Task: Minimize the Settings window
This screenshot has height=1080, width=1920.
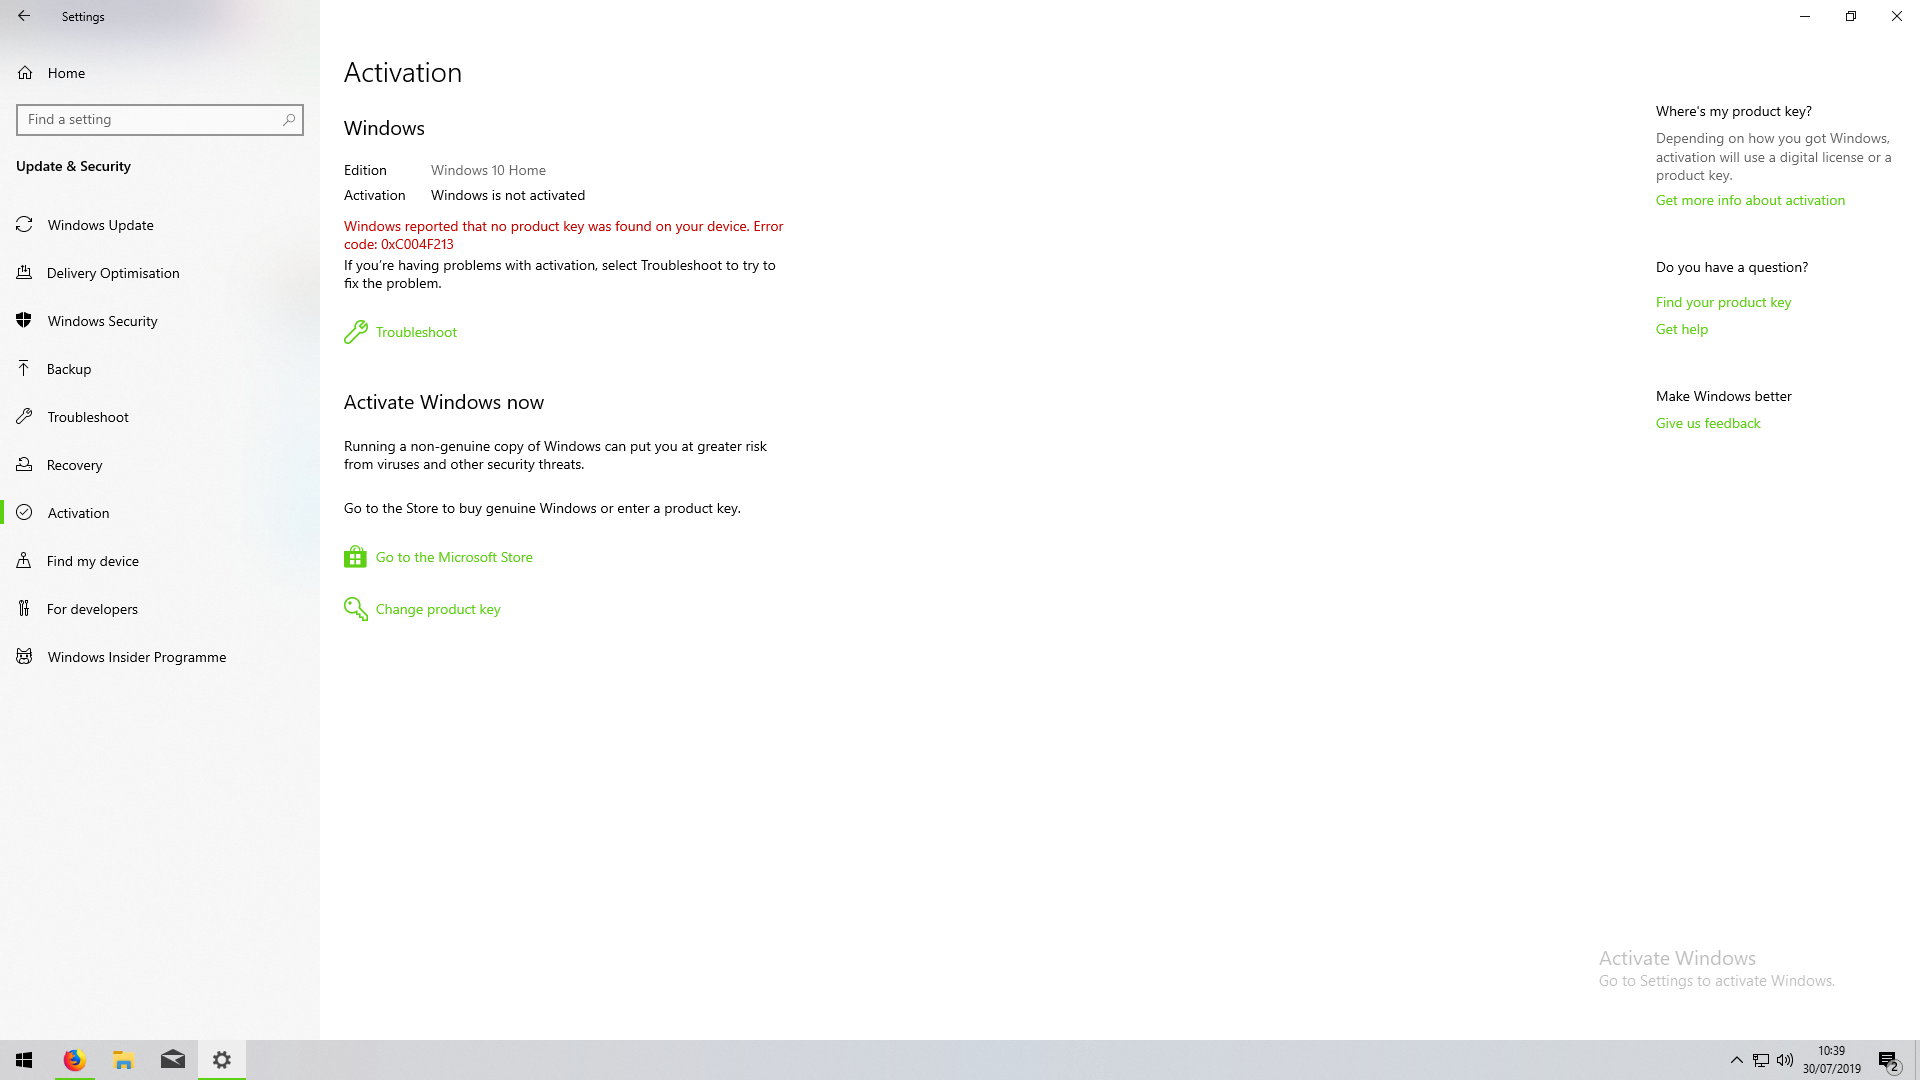Action: (x=1805, y=16)
